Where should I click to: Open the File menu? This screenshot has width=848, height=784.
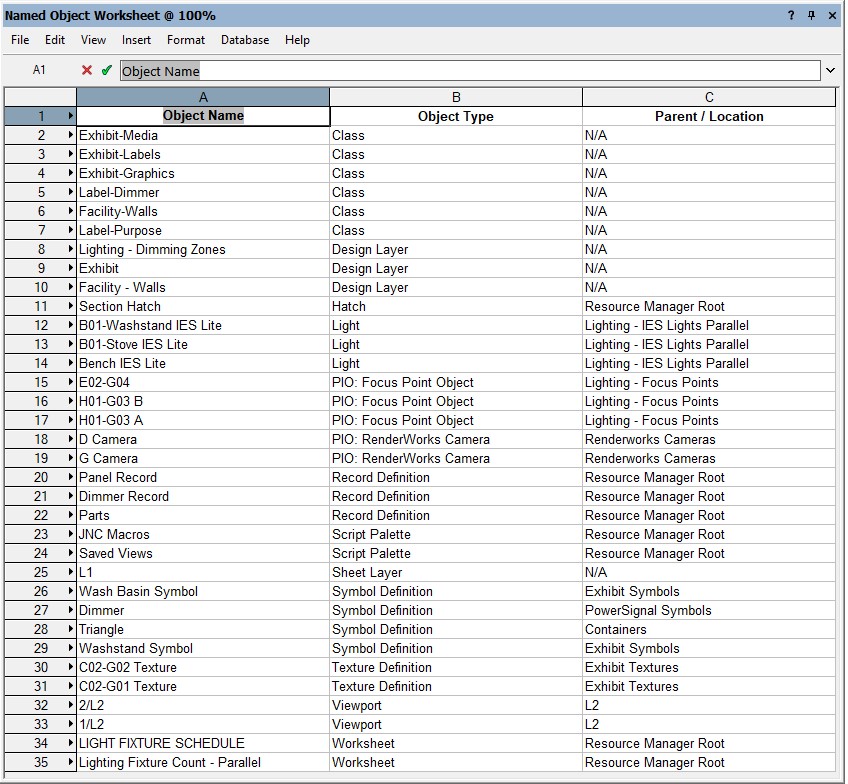(x=20, y=40)
